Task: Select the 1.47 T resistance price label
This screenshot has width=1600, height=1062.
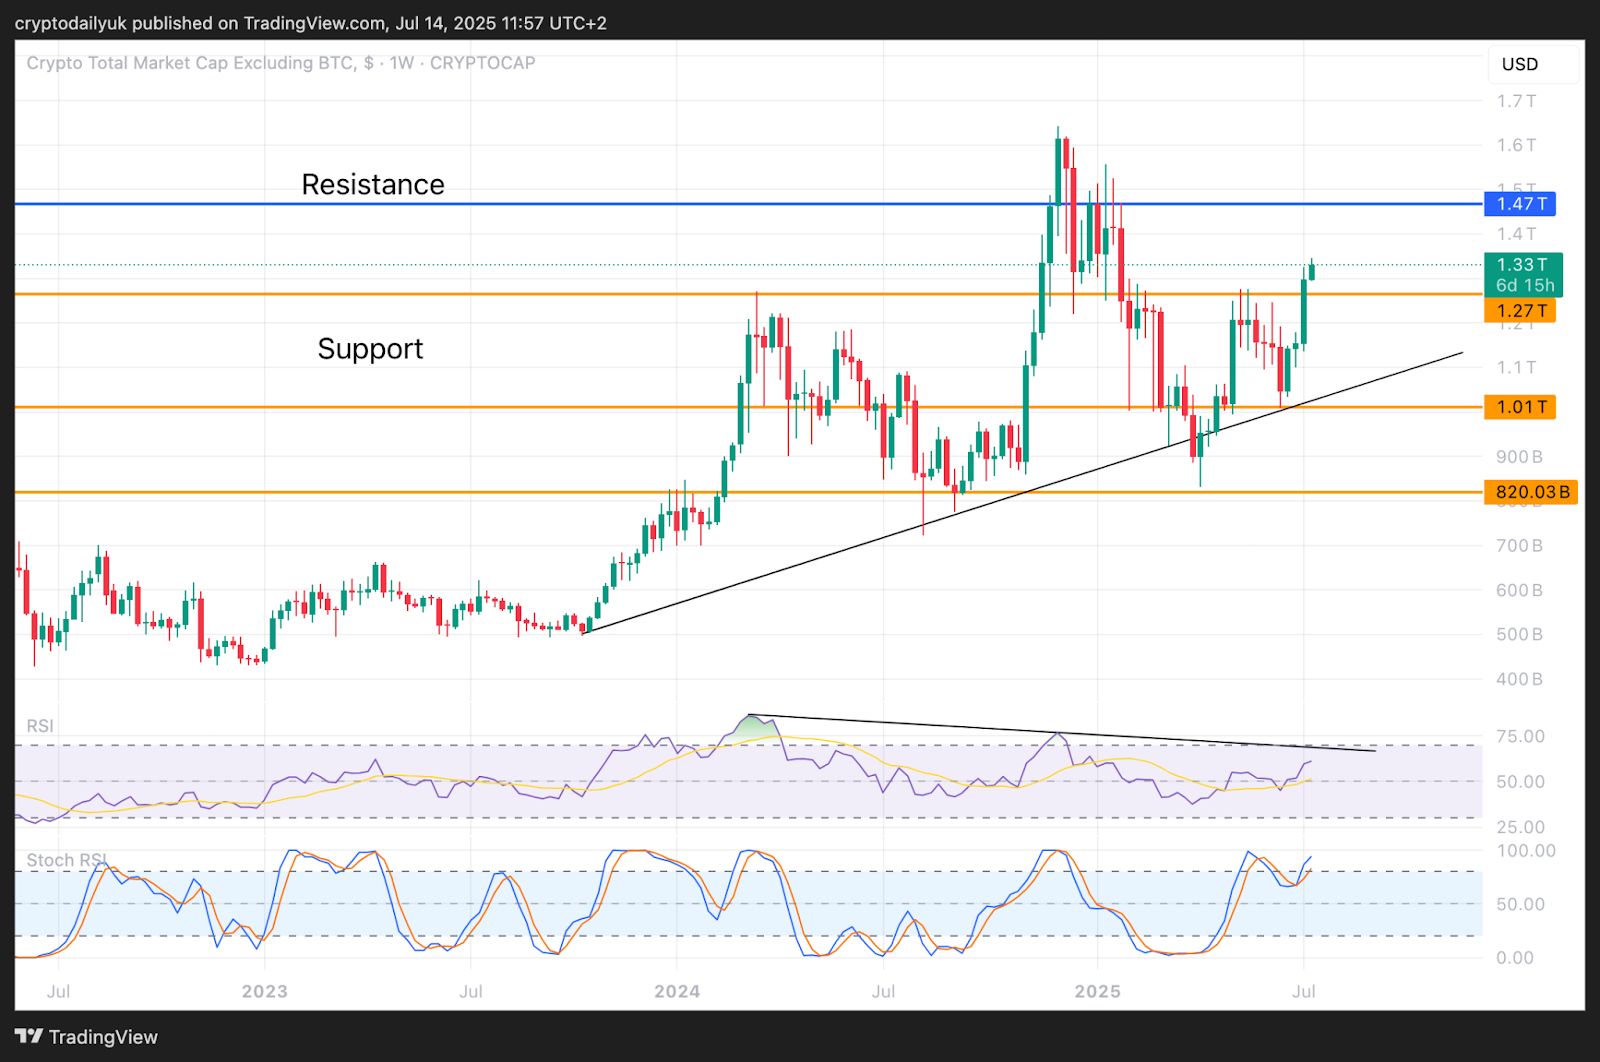Action: (1521, 204)
